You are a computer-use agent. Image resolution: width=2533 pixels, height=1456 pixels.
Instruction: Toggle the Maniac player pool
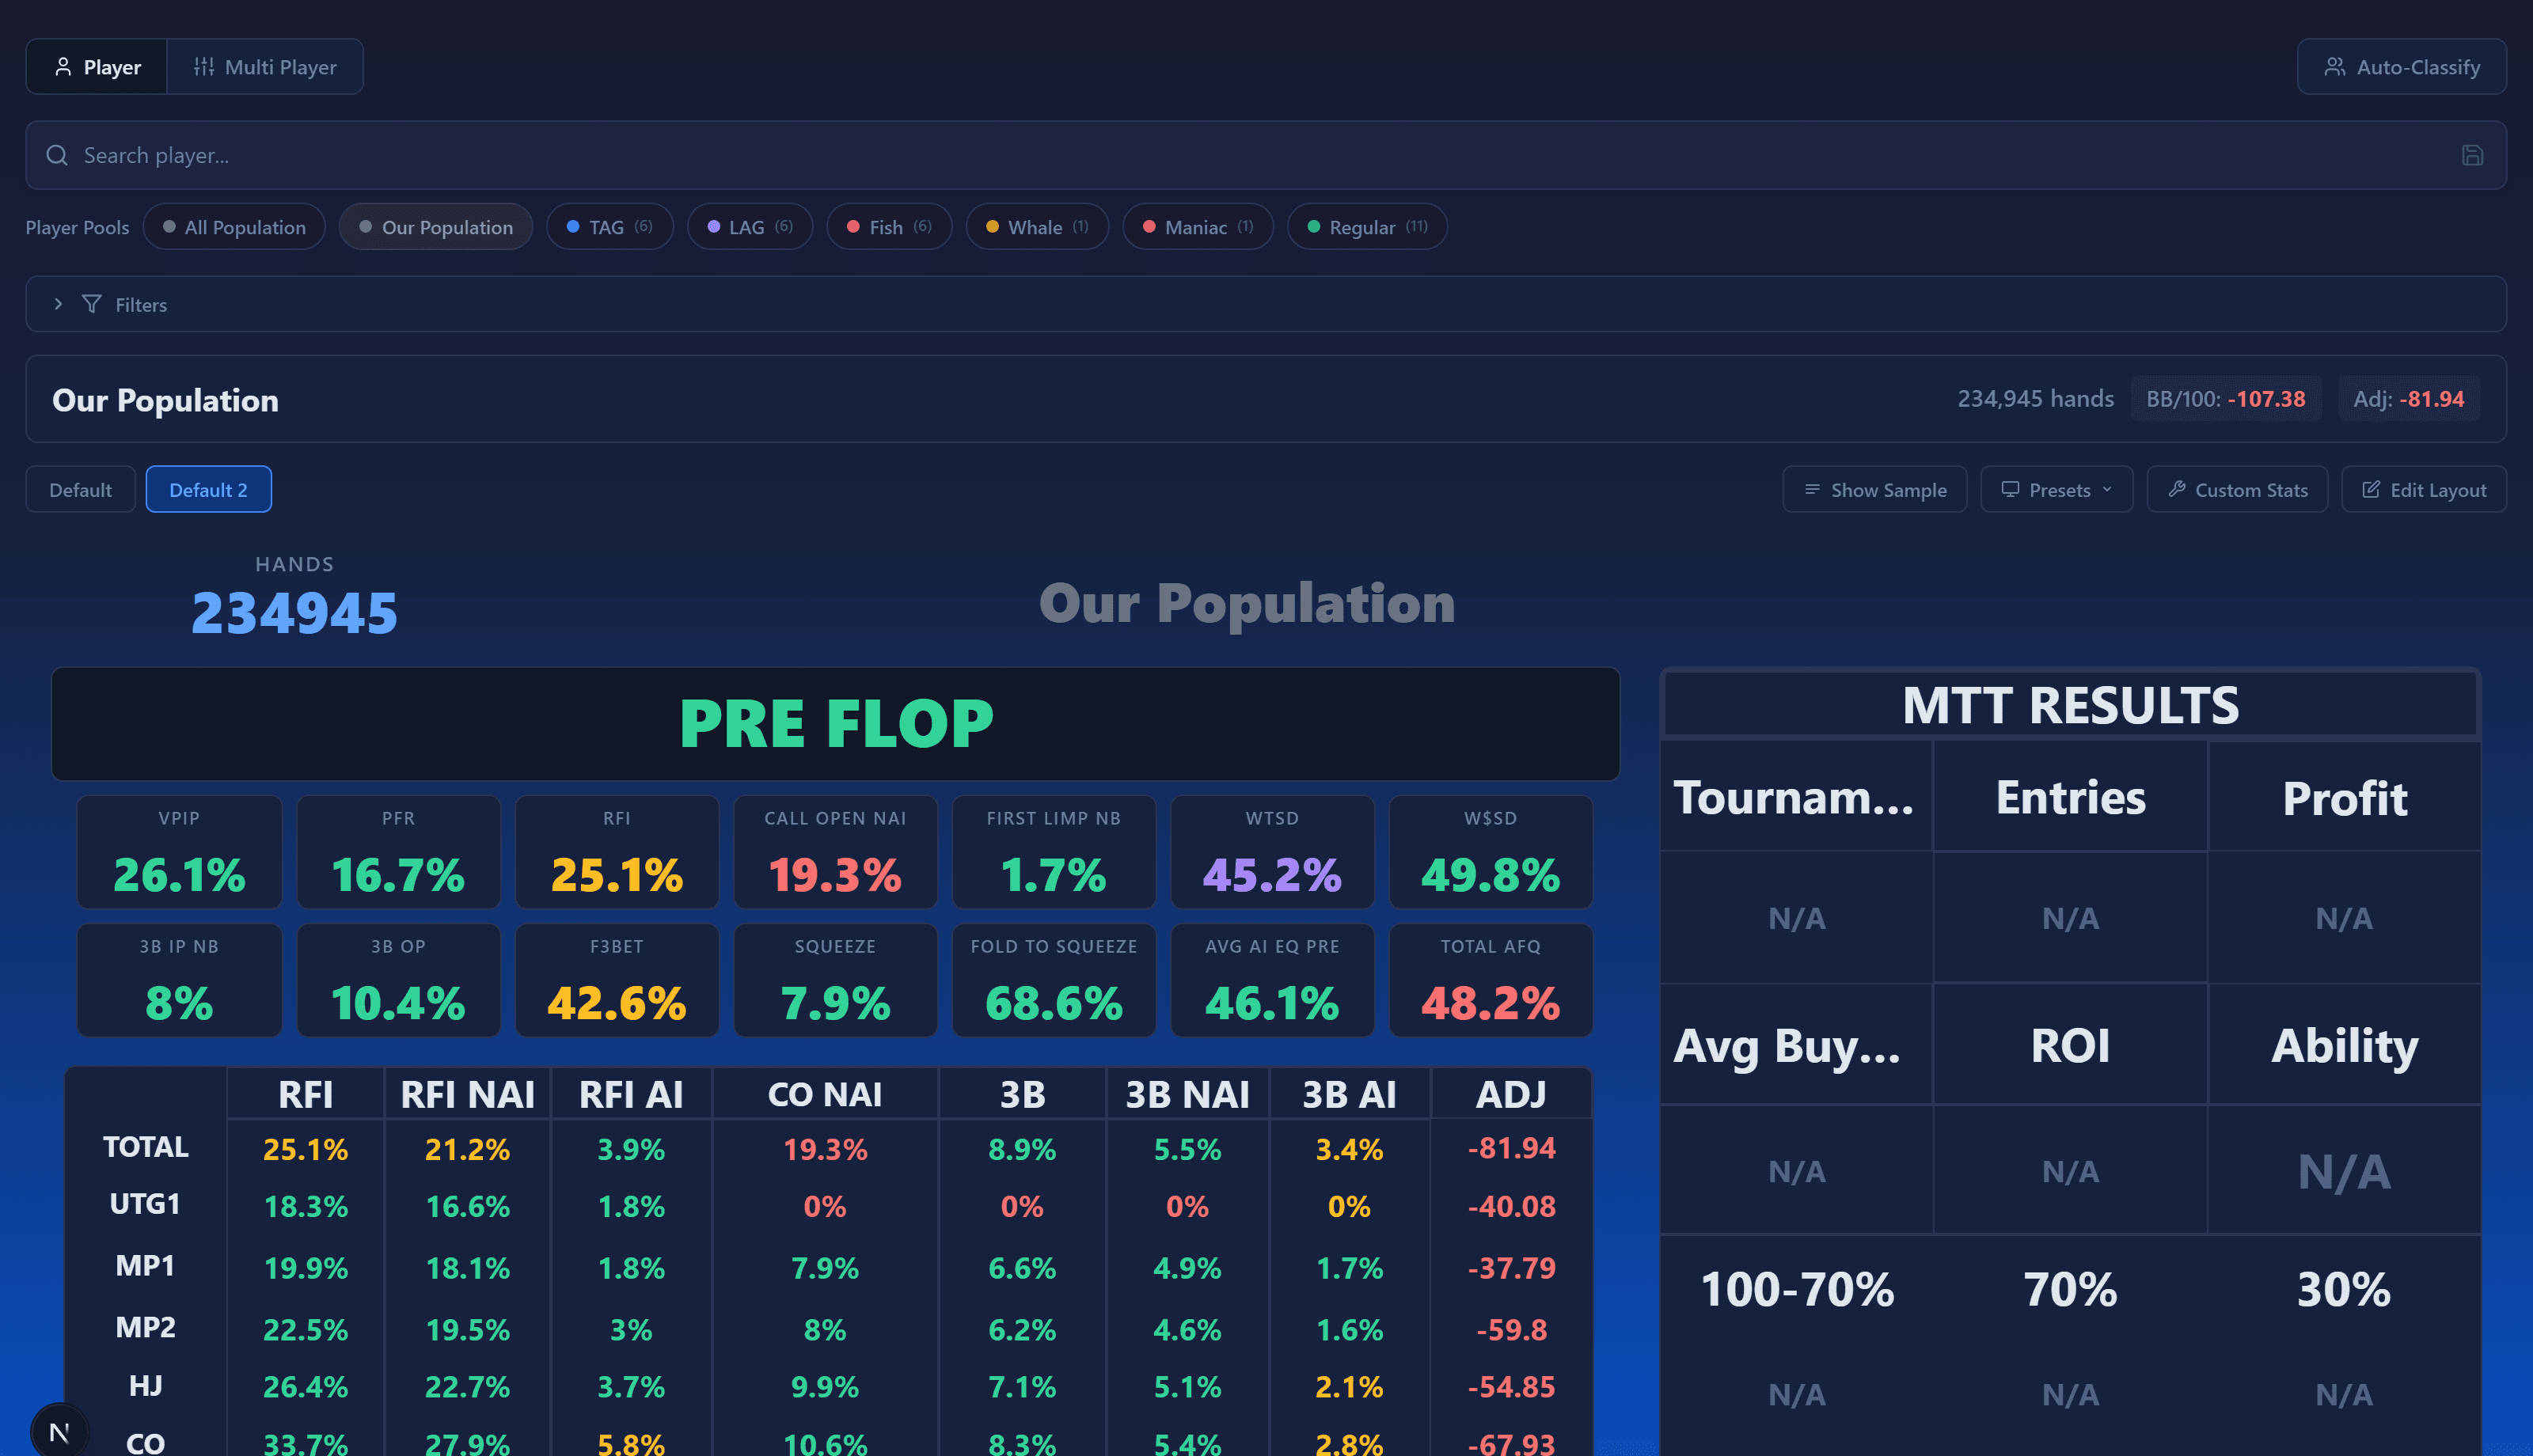click(x=1198, y=227)
